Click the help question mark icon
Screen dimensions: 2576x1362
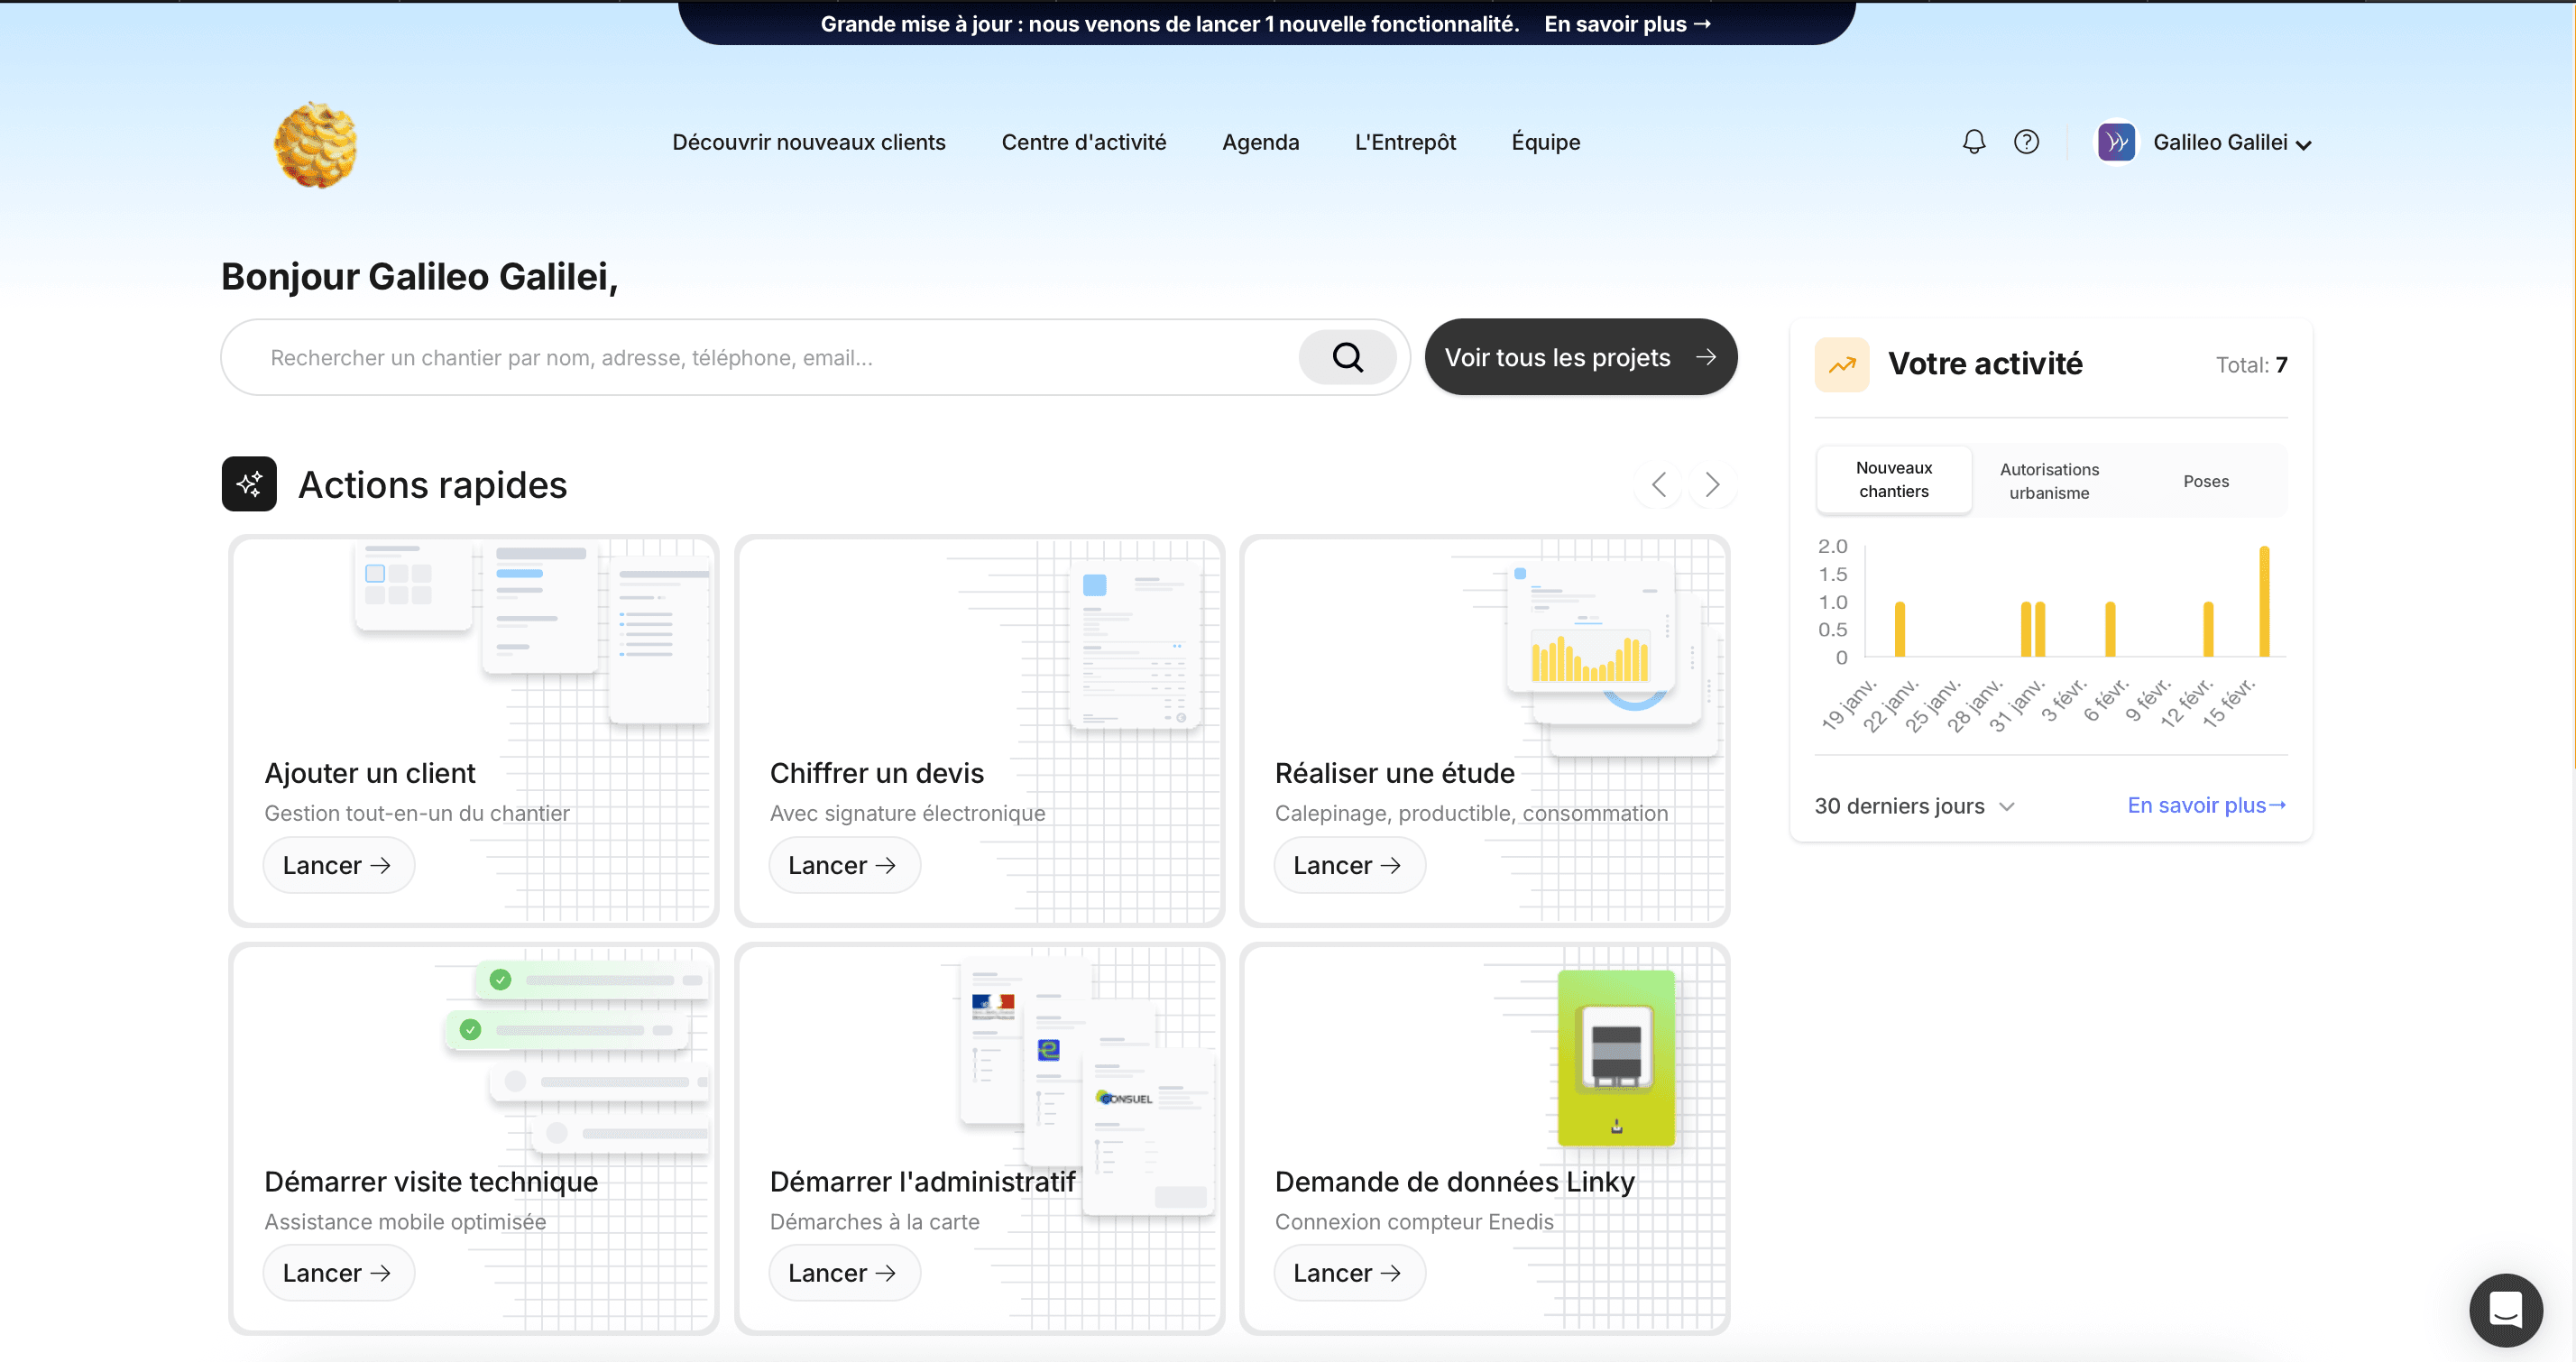(2026, 142)
